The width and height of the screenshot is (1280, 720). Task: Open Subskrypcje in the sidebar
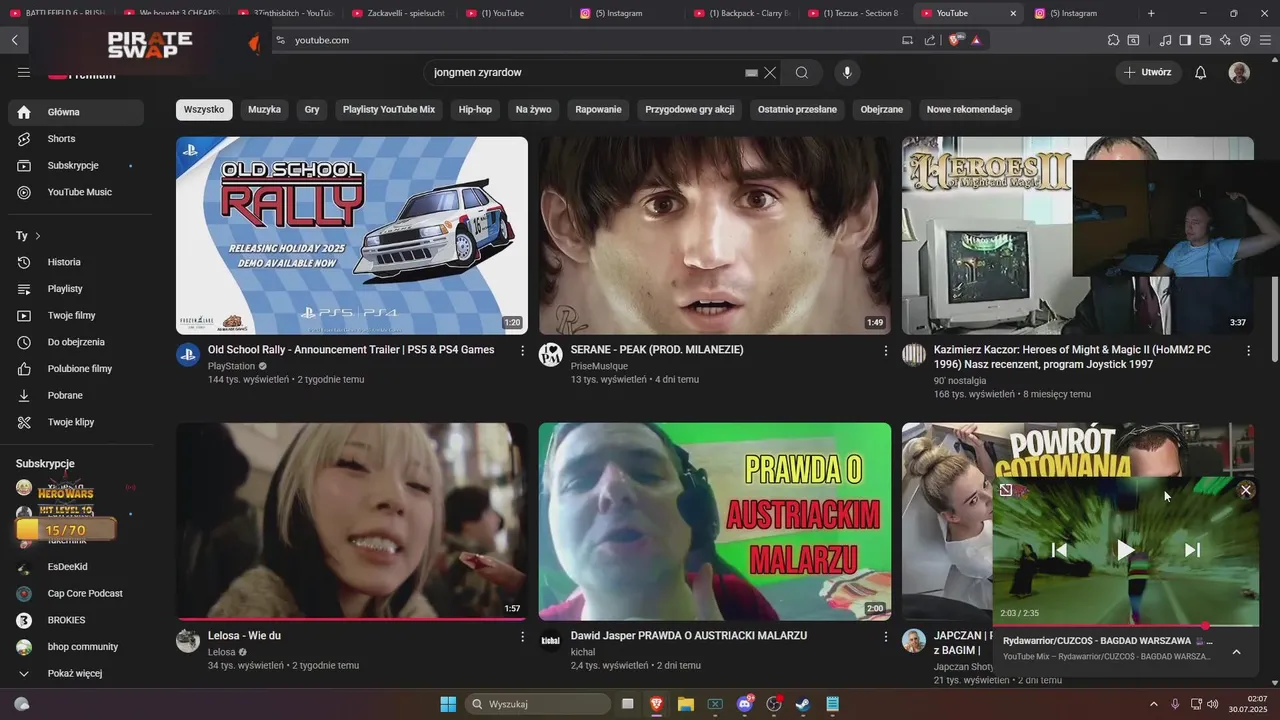tap(76, 165)
